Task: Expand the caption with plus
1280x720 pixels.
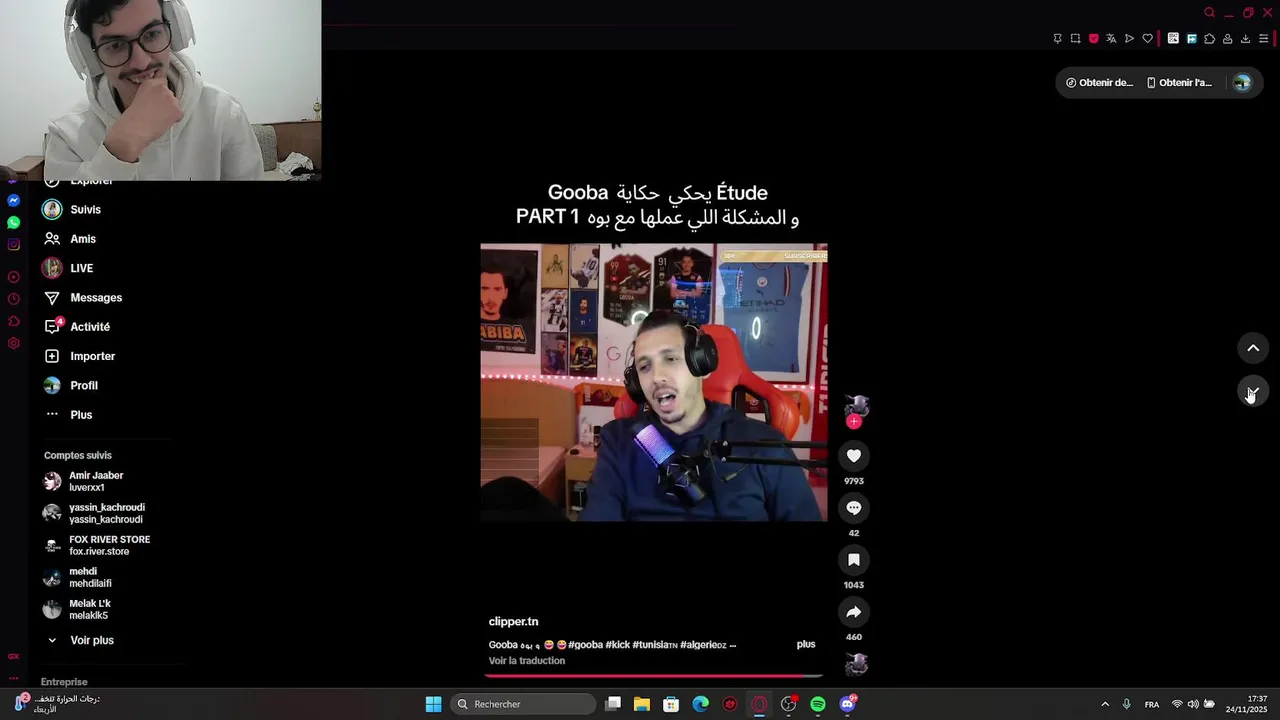Action: 806,645
